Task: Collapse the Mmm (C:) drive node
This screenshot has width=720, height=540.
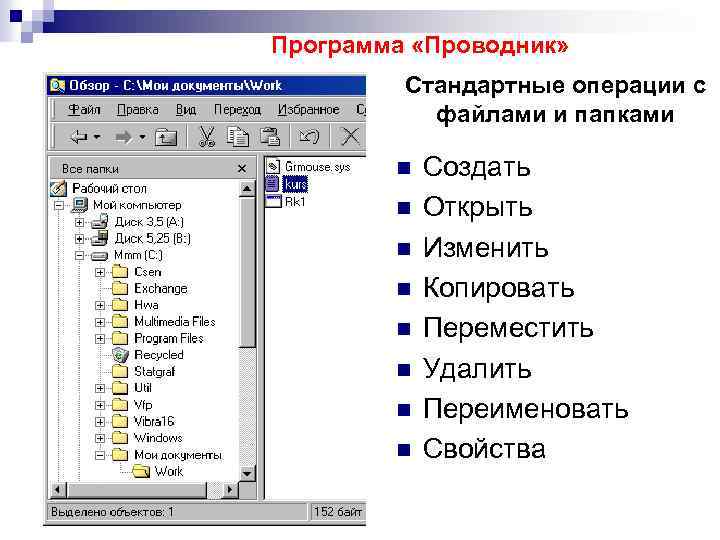Action: pos(79,255)
